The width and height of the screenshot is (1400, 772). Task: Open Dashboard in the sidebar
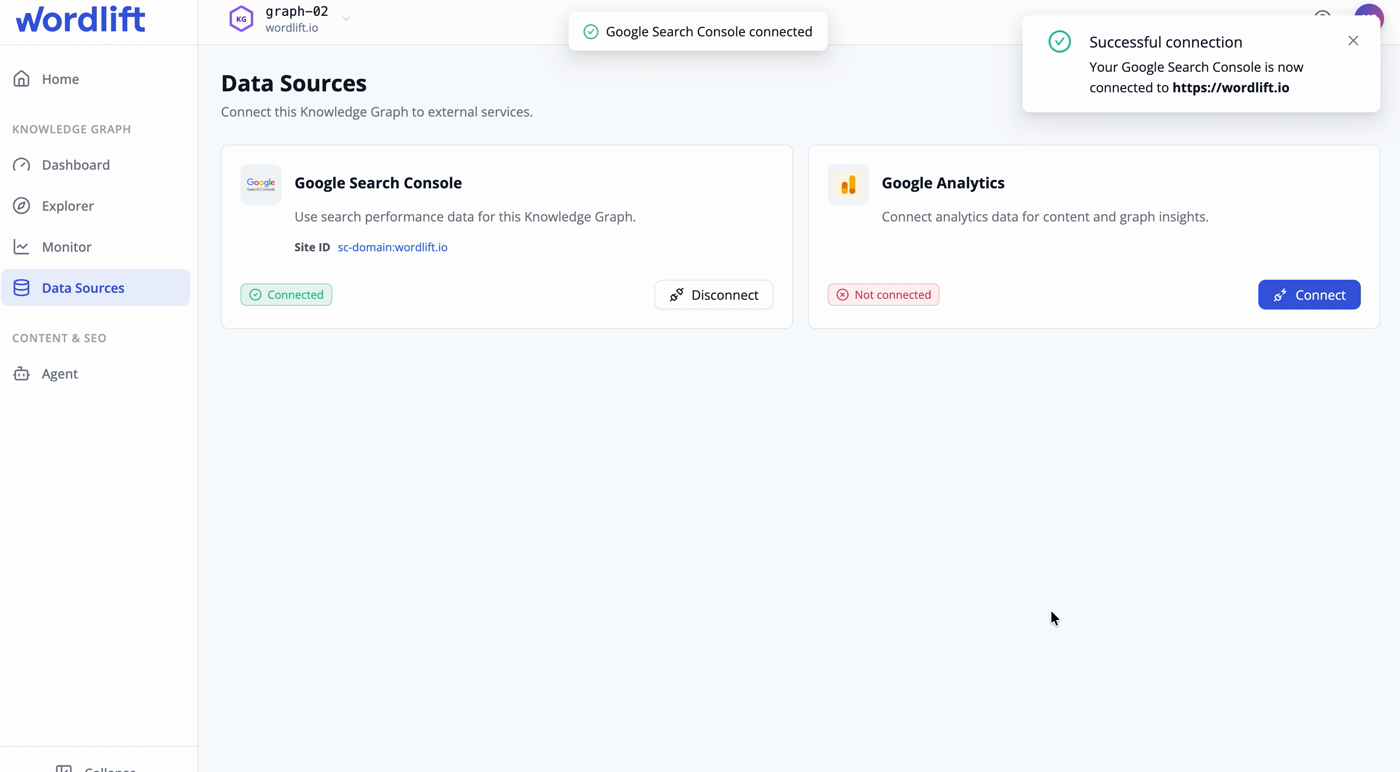96,165
